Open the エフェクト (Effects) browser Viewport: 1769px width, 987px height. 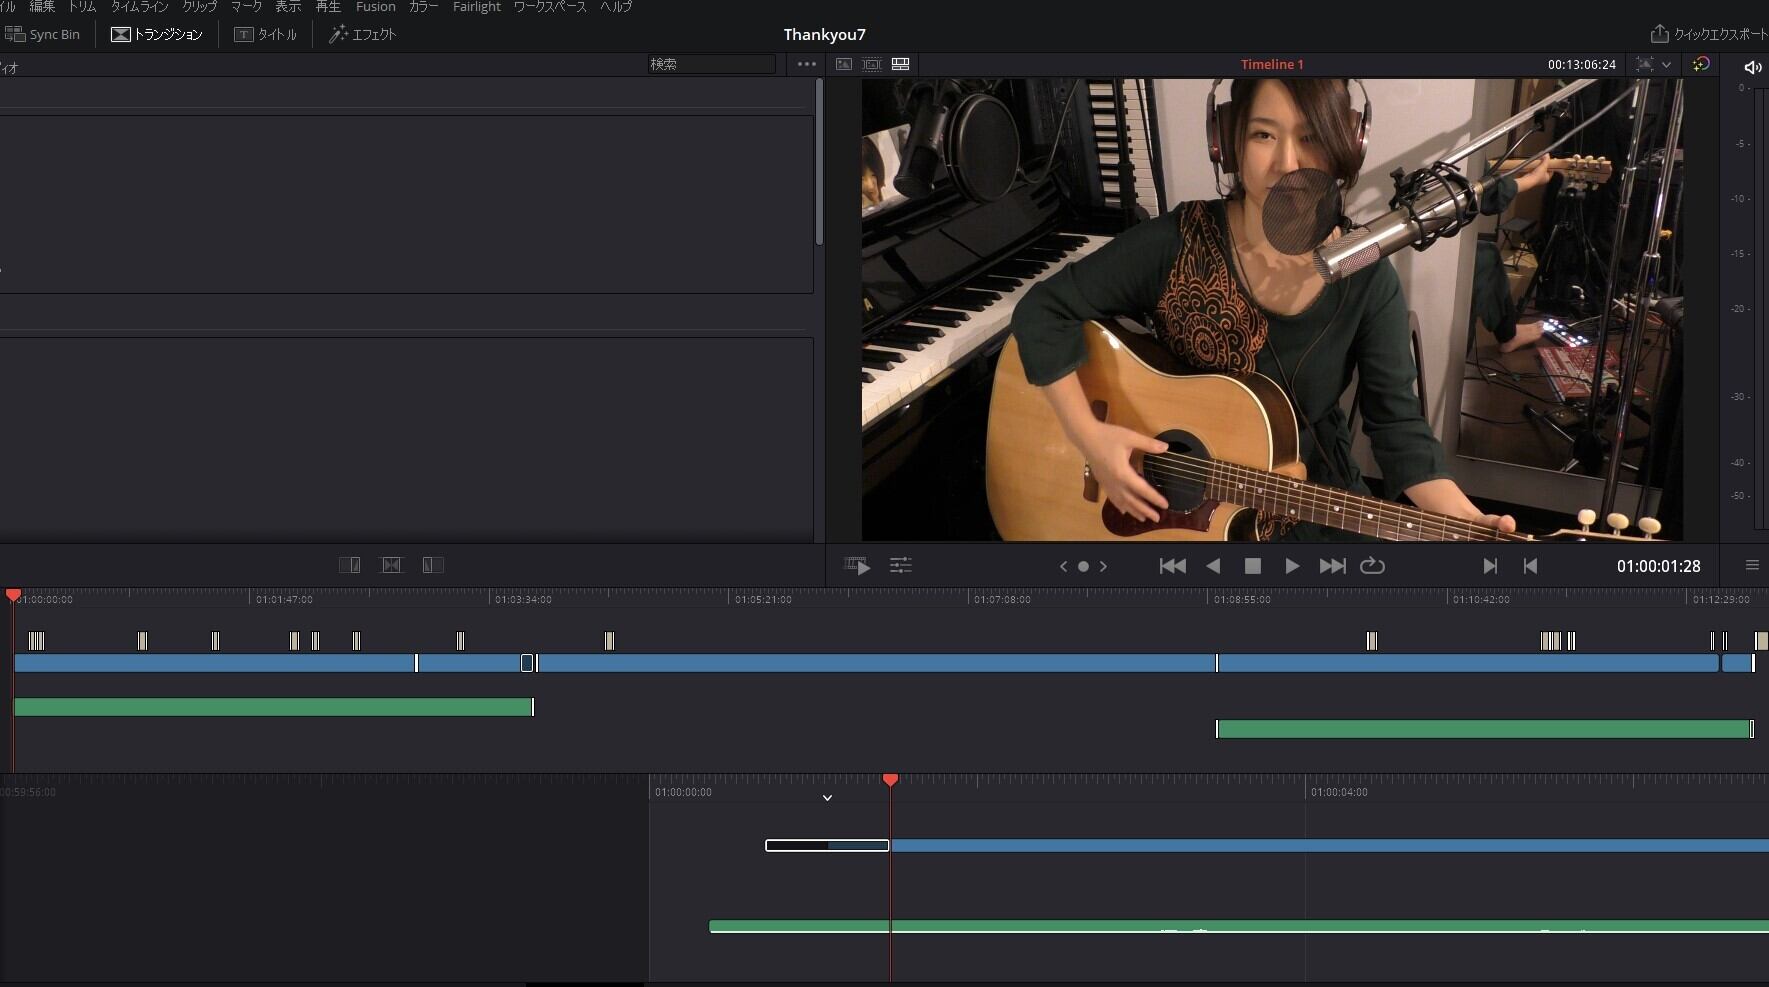pyautogui.click(x=363, y=34)
